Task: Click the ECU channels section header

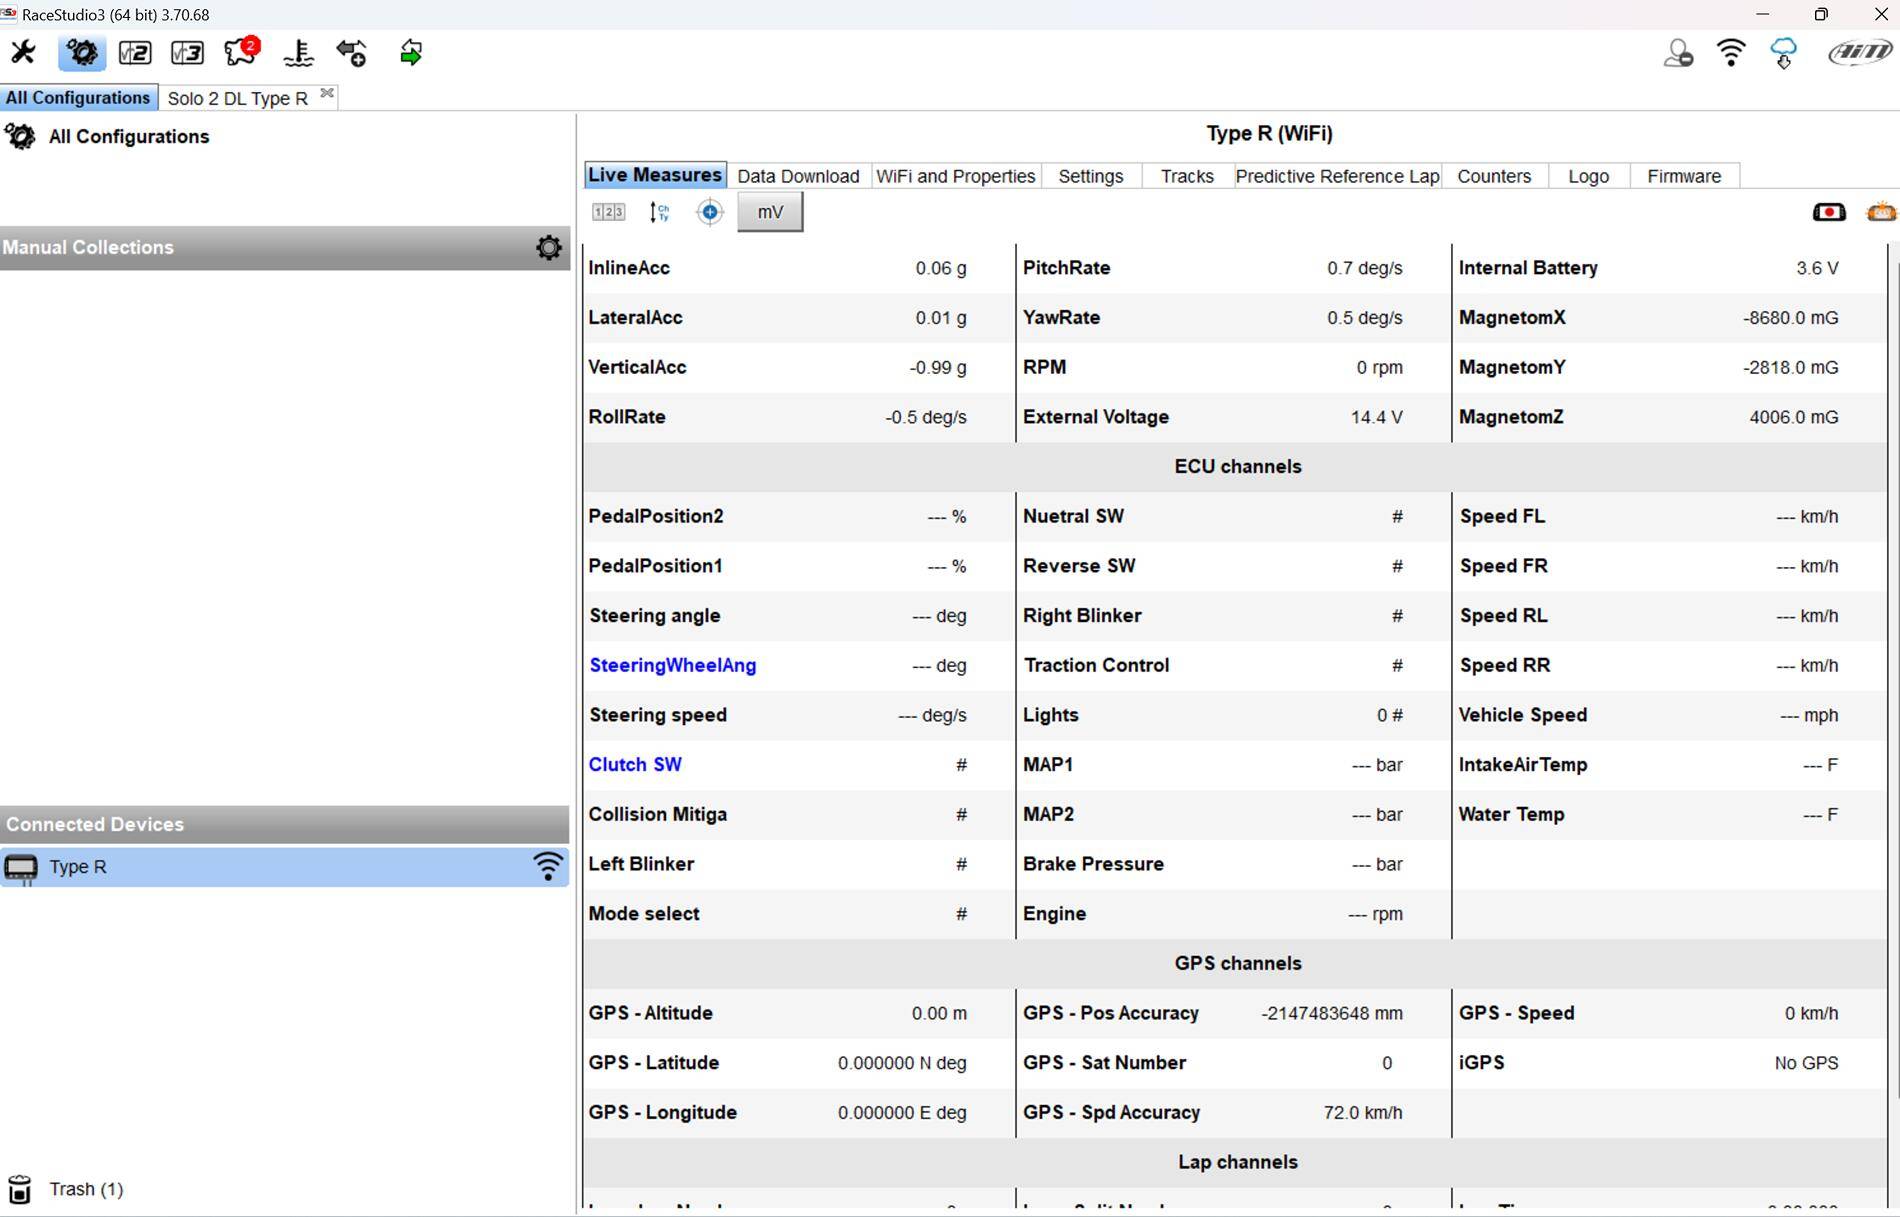Action: point(1237,467)
